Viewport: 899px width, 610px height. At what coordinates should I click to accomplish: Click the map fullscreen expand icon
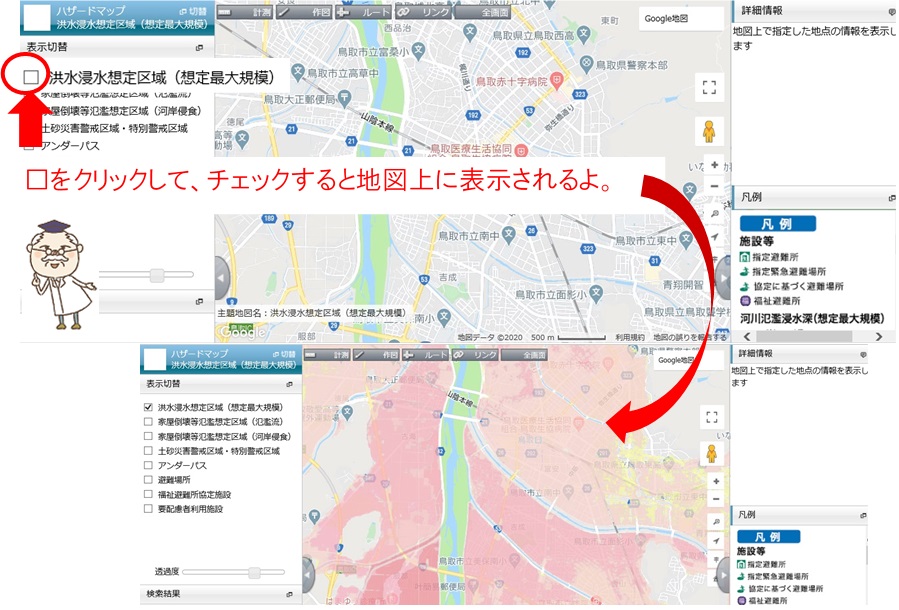click(x=709, y=88)
